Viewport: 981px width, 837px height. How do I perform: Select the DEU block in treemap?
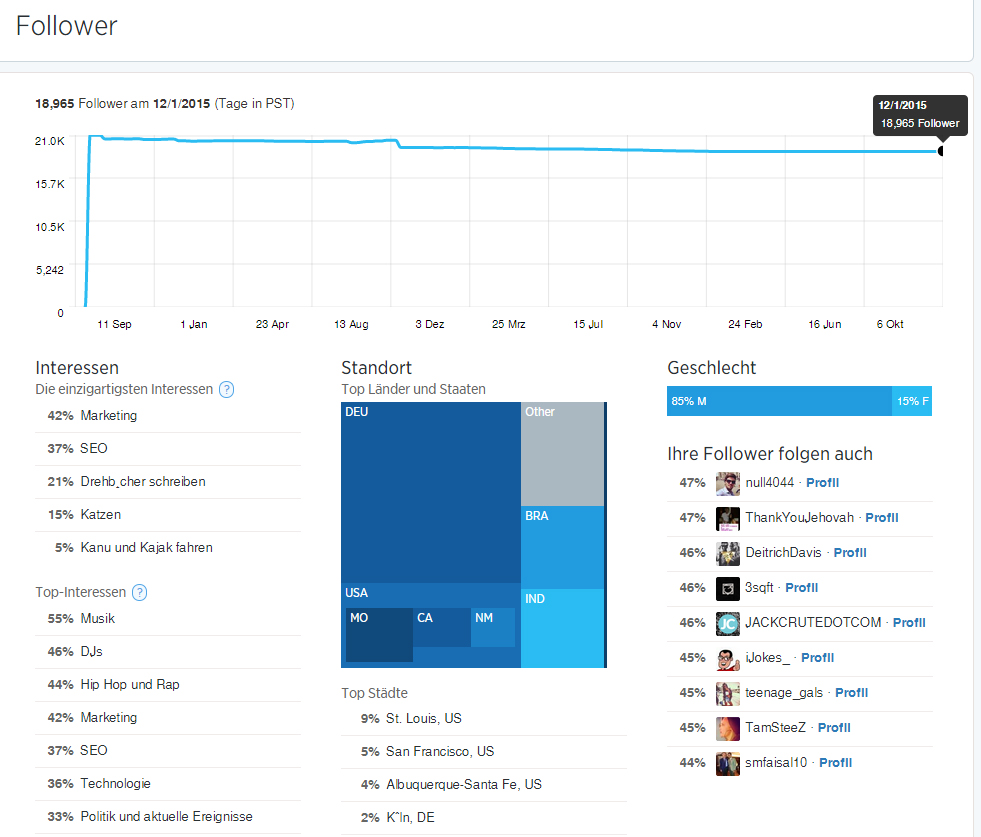(x=430, y=492)
